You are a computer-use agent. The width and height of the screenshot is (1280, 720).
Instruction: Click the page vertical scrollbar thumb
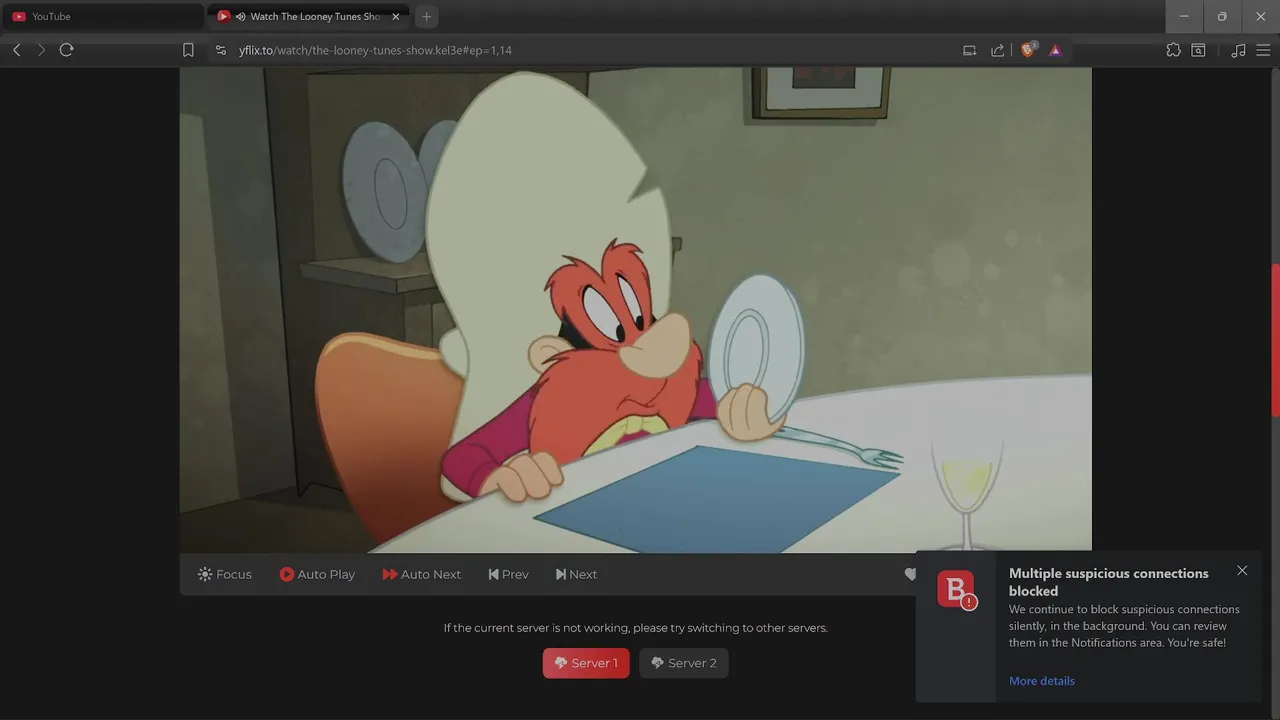coord(1275,340)
